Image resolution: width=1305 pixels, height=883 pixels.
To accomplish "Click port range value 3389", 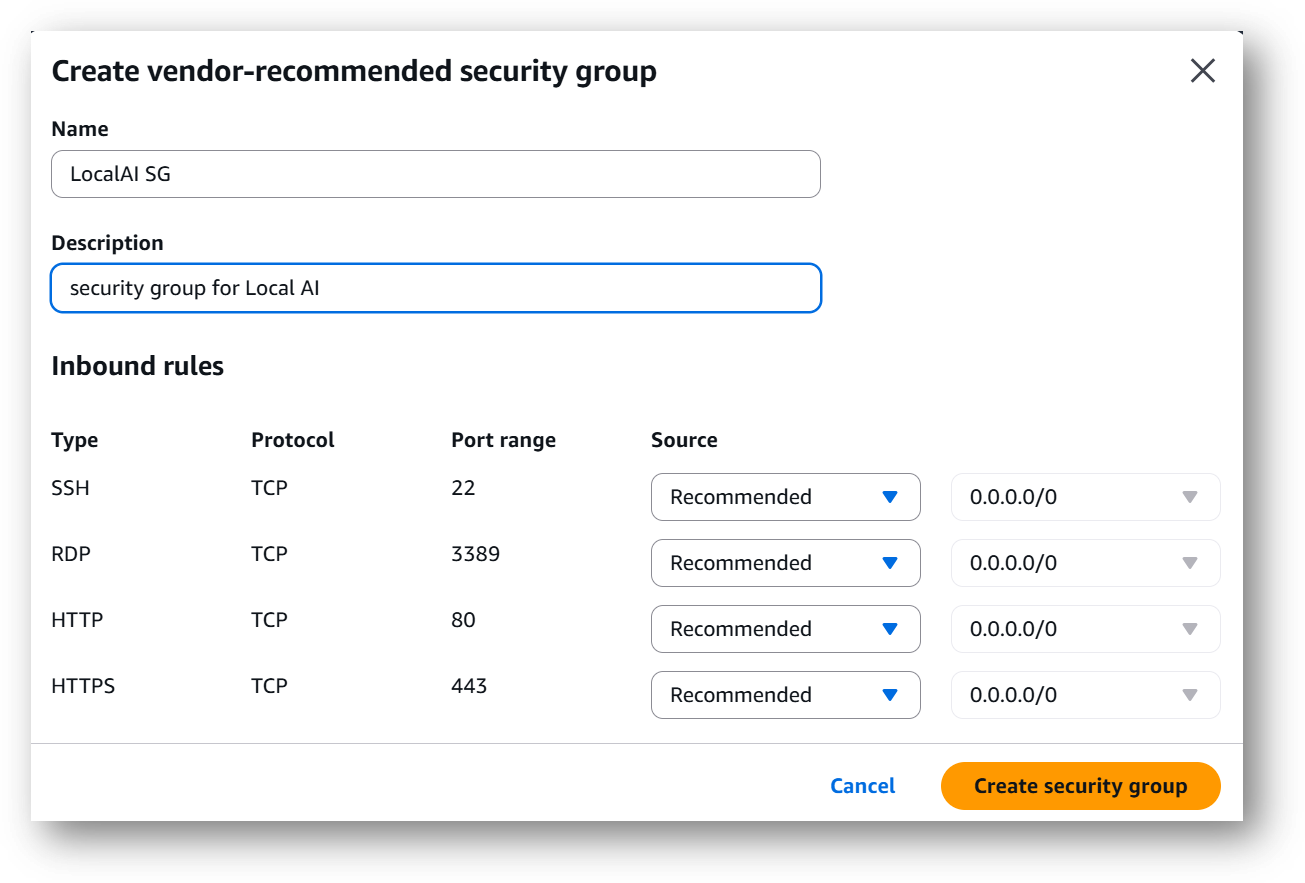I will [475, 554].
